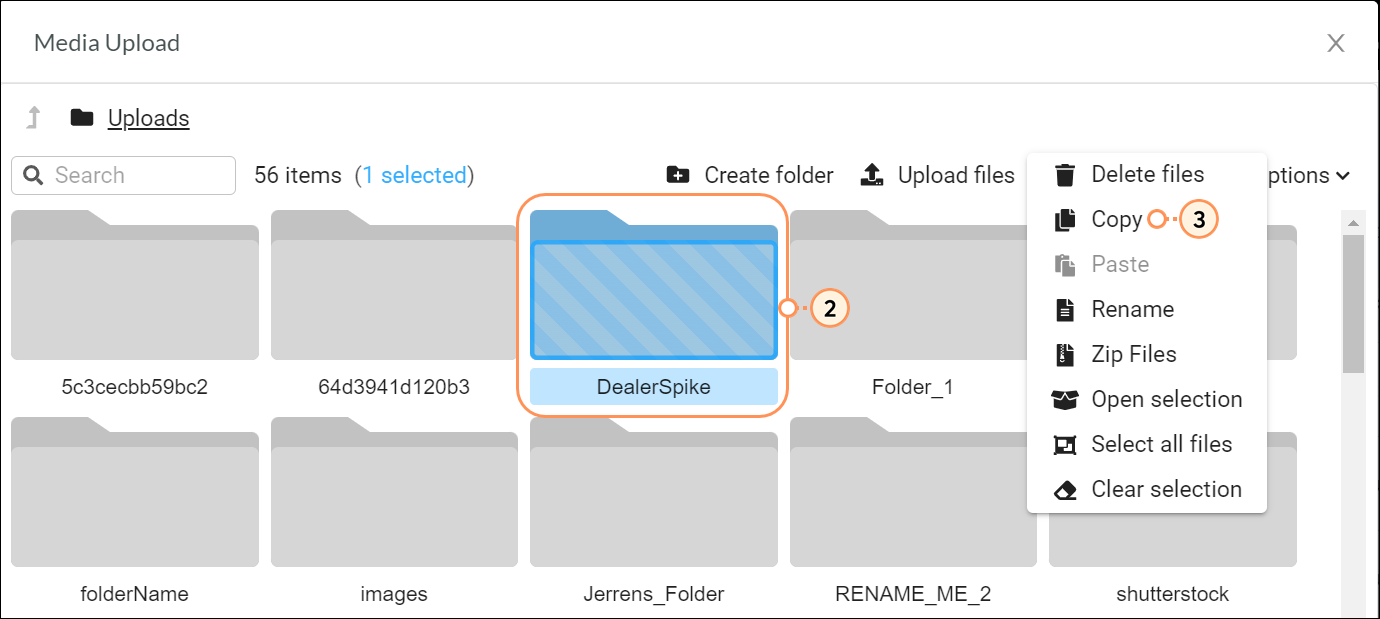Click the Create folder button
This screenshot has height=619, width=1380.
click(750, 175)
